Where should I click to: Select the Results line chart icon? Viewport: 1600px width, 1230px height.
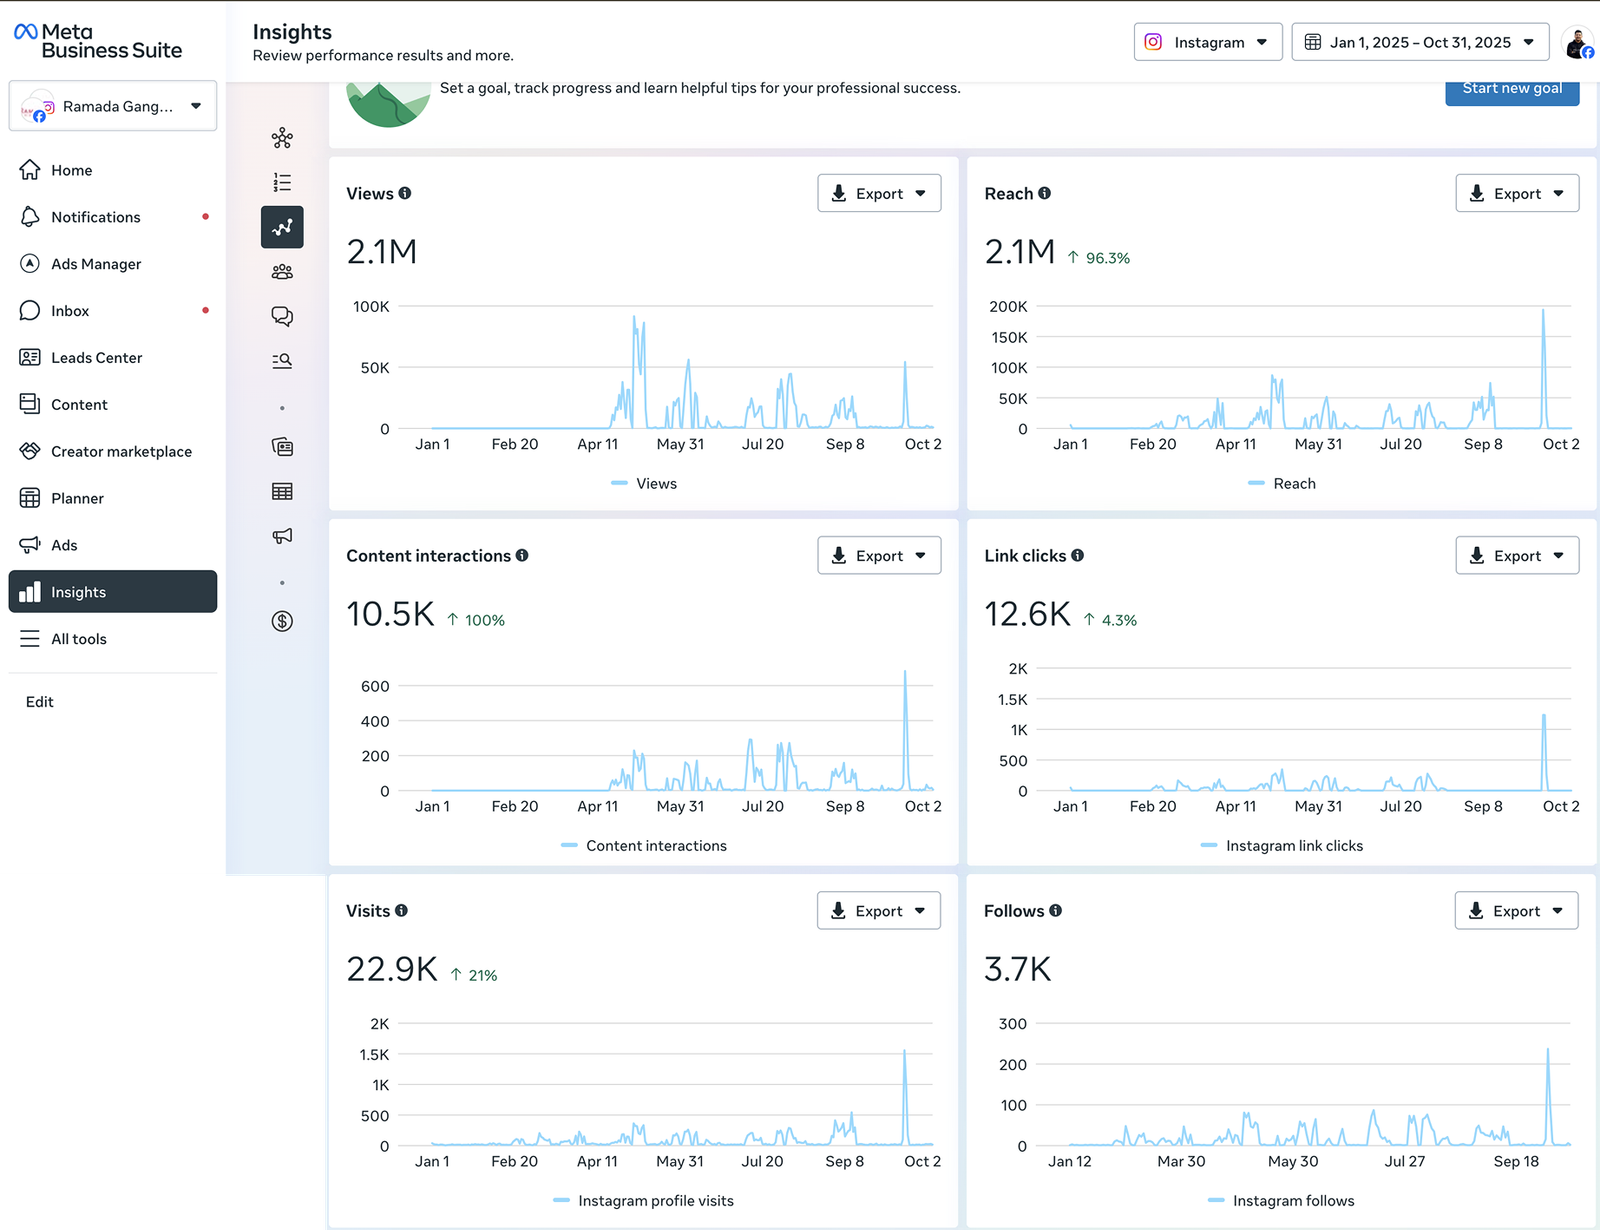pos(282,227)
